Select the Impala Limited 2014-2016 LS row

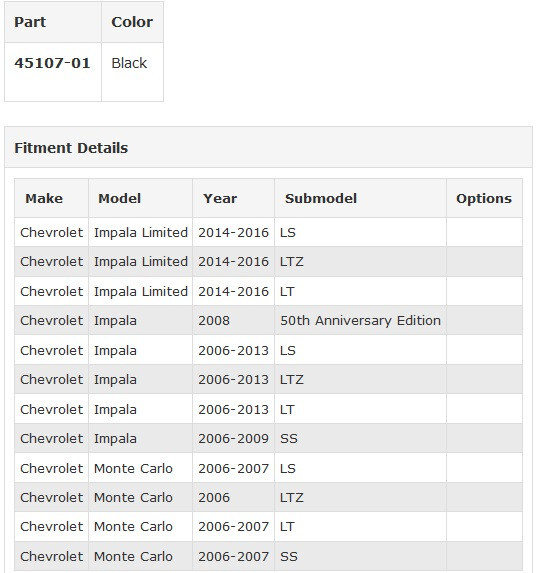(x=268, y=232)
